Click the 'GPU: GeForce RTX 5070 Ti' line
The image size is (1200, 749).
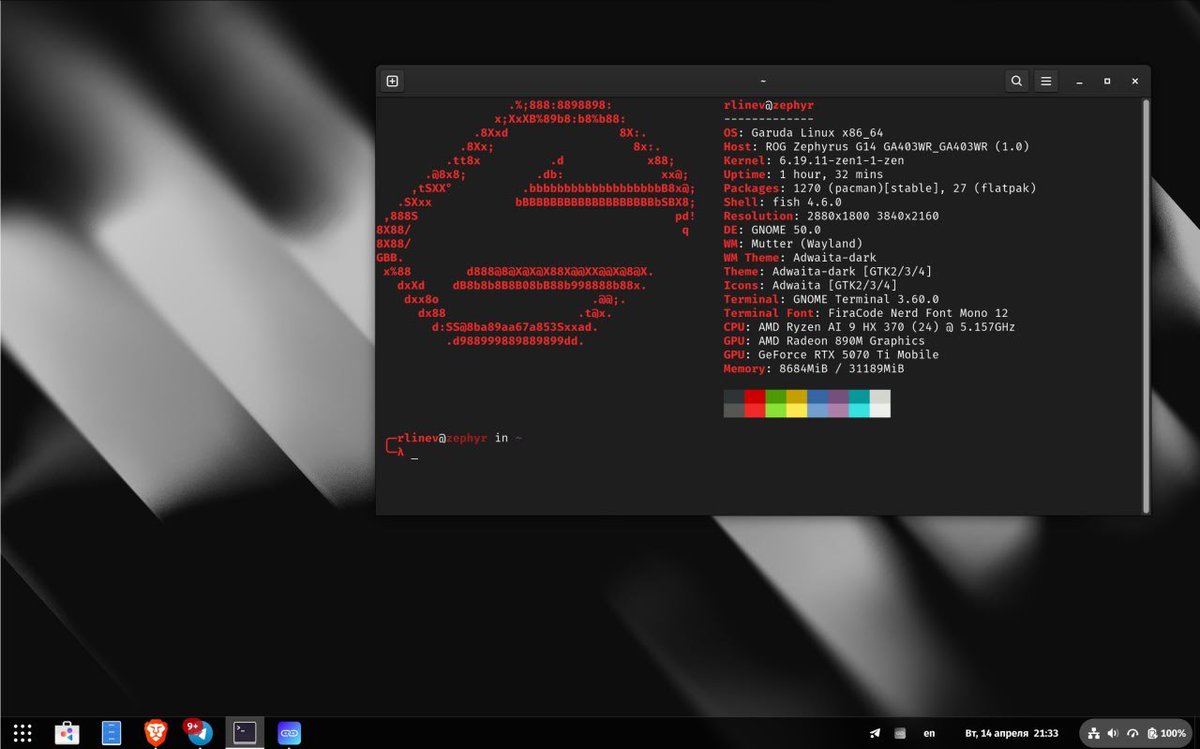(x=831, y=355)
